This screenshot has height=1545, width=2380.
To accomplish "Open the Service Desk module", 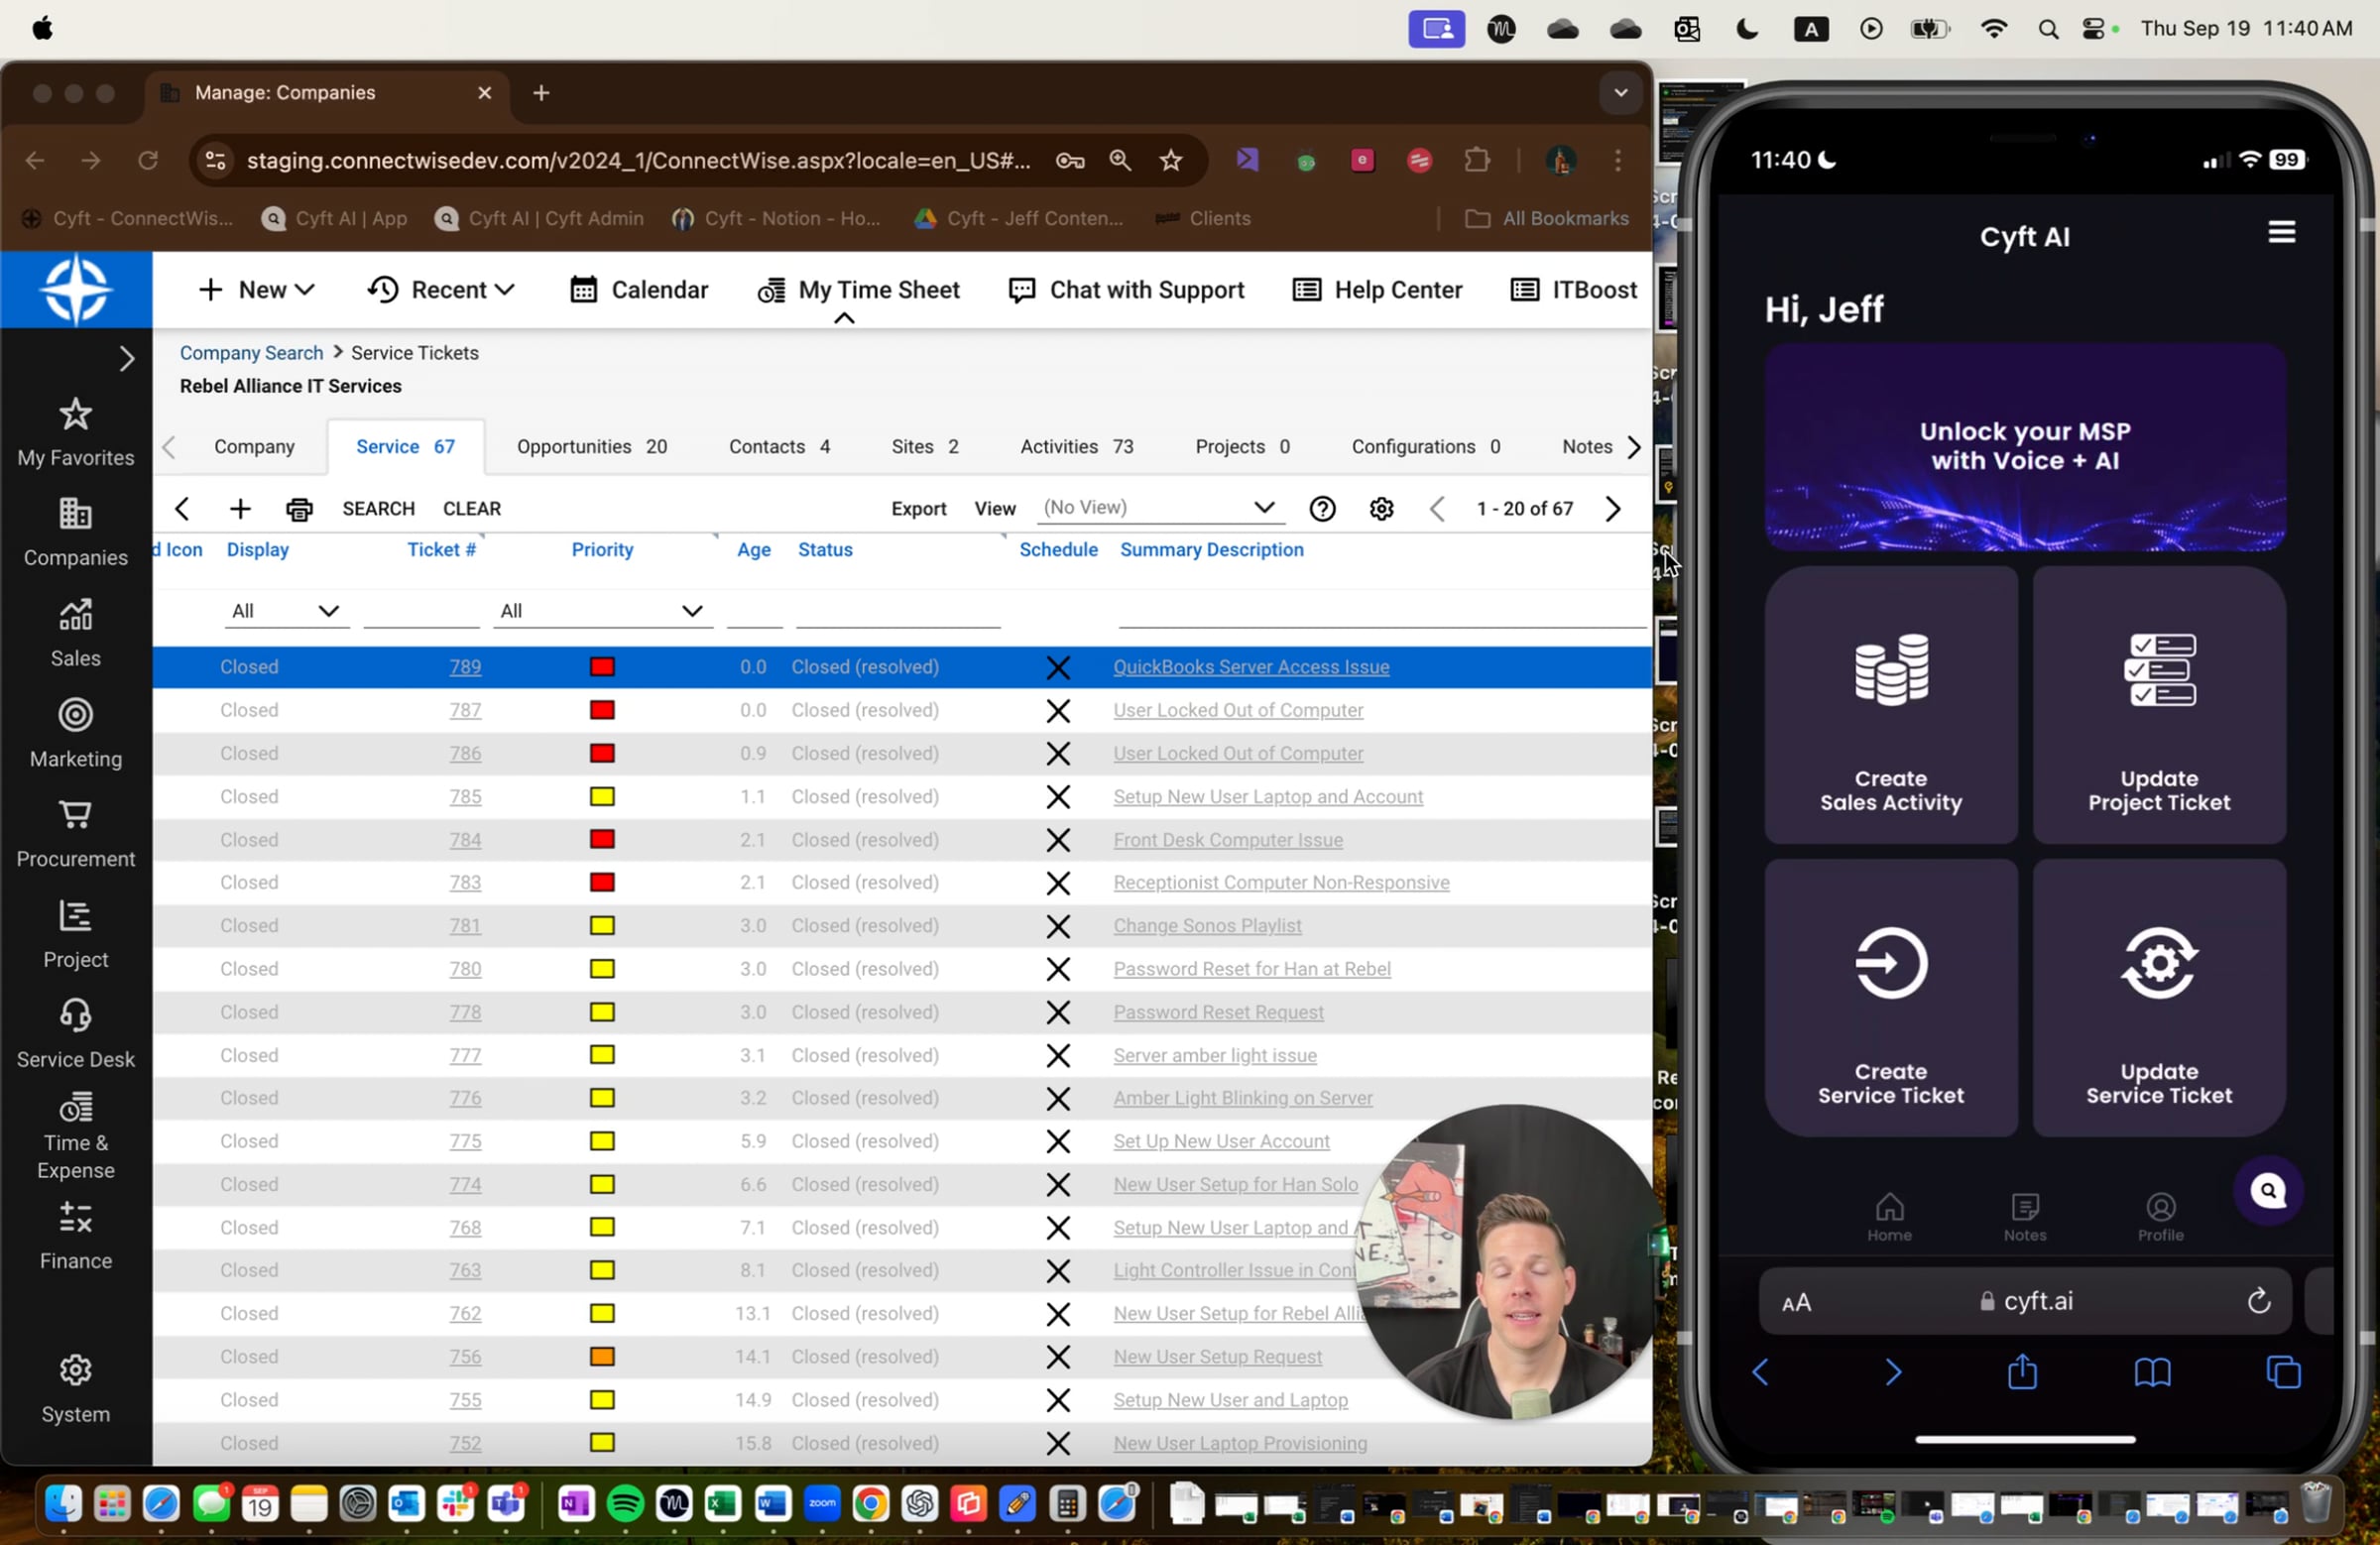I will click(x=76, y=1034).
